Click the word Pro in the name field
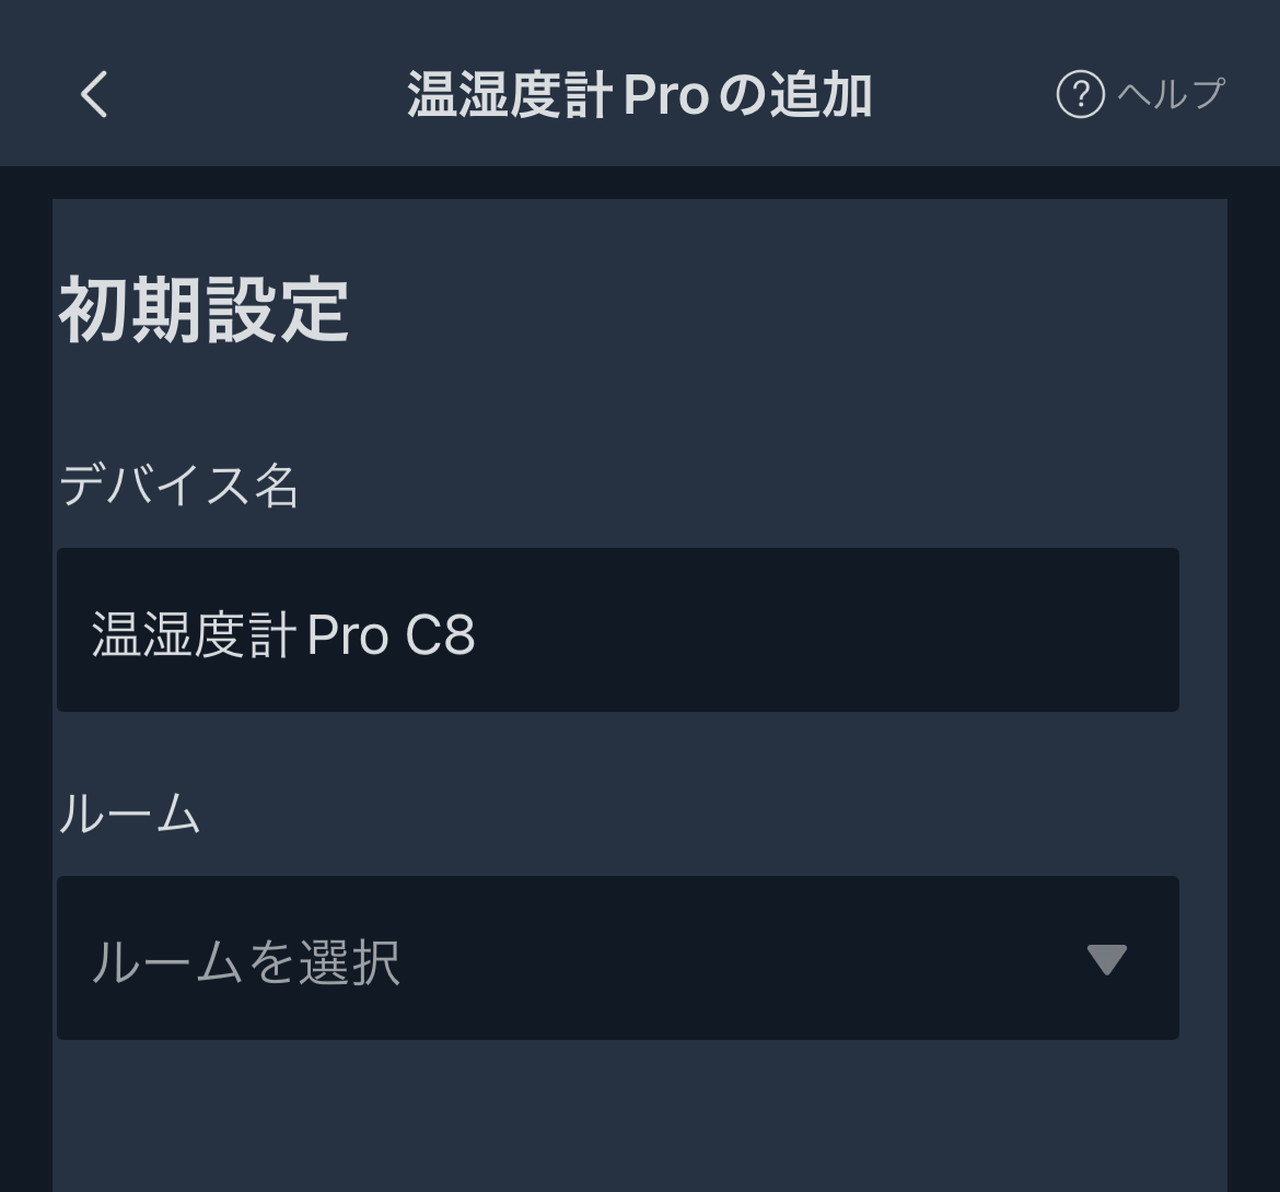This screenshot has height=1192, width=1280. pyautogui.click(x=347, y=635)
